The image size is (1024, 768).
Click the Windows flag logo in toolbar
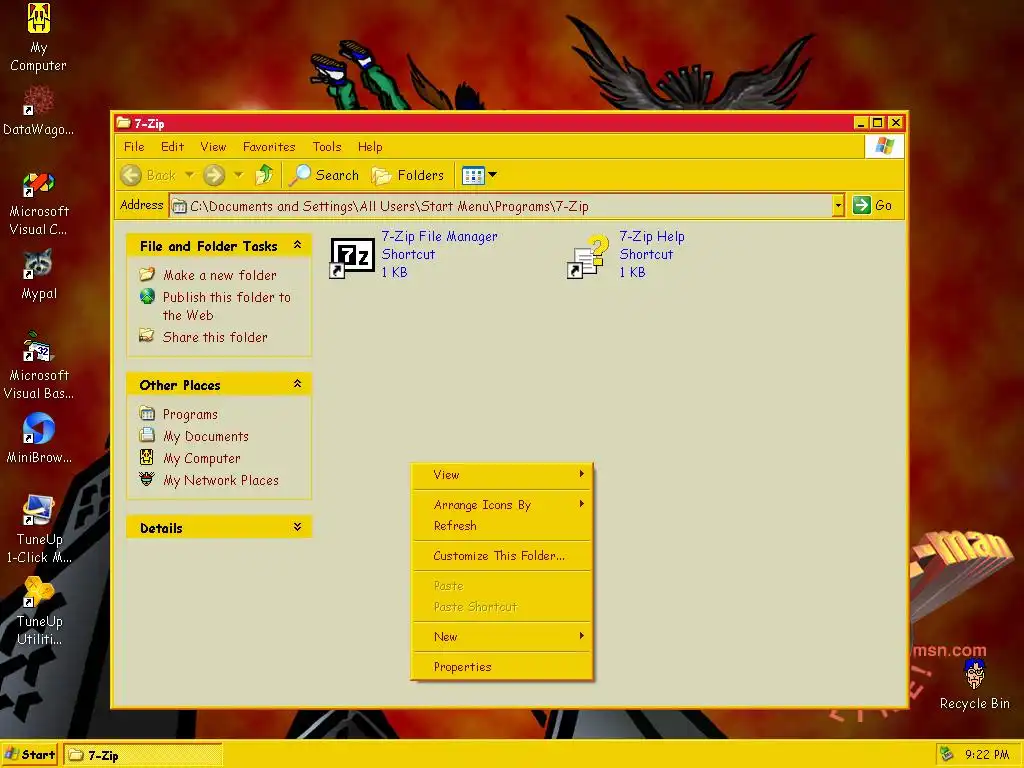[x=885, y=146]
